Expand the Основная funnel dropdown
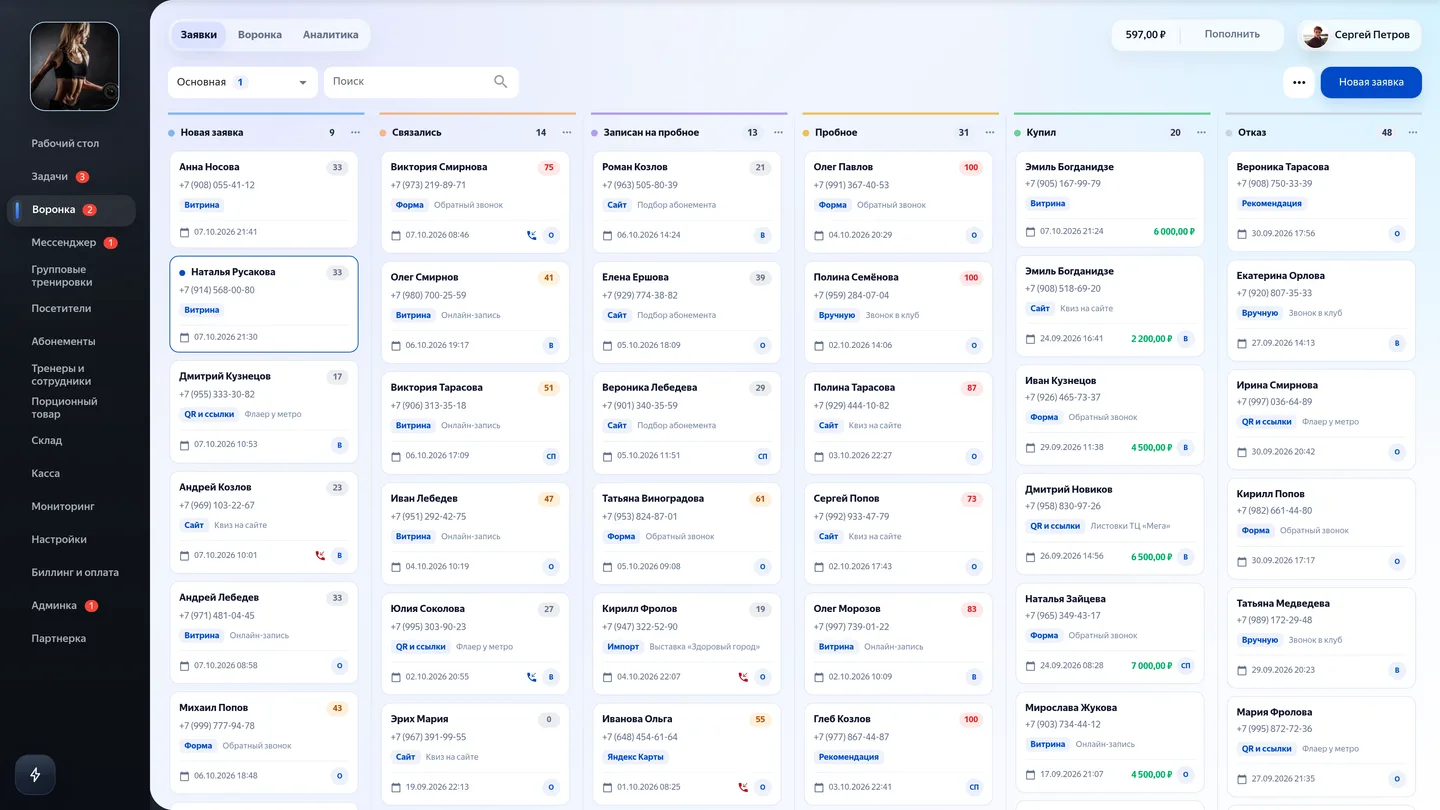 pyautogui.click(x=243, y=82)
